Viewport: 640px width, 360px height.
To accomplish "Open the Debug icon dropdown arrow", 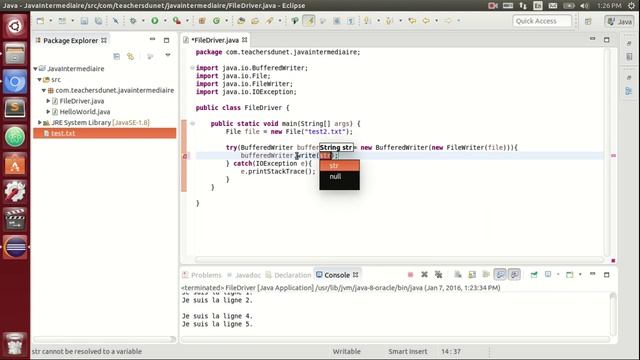I will coord(143,21).
